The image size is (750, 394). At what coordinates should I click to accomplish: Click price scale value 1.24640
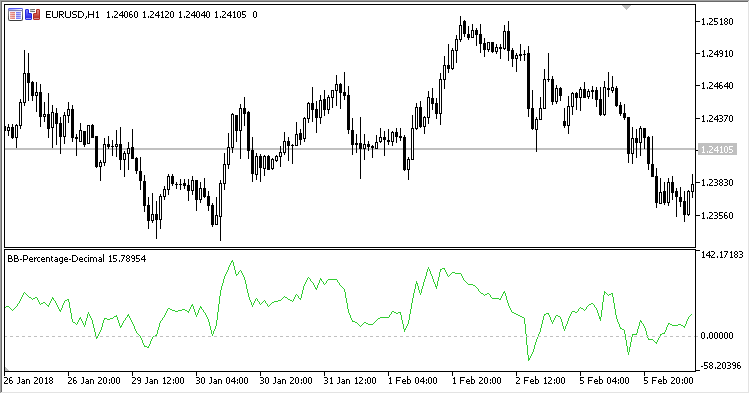coord(717,86)
